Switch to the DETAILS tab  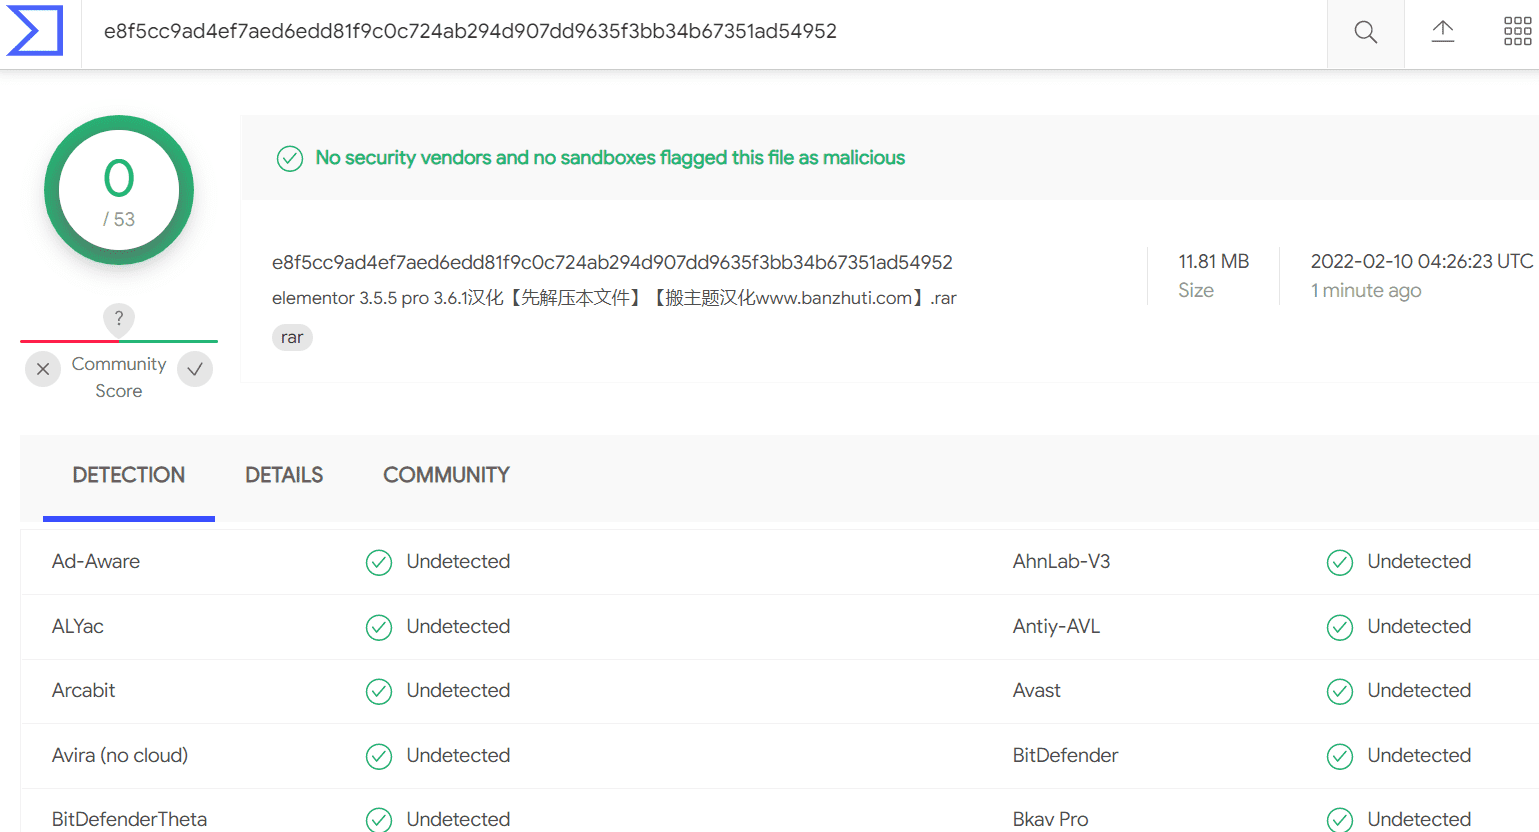284,475
